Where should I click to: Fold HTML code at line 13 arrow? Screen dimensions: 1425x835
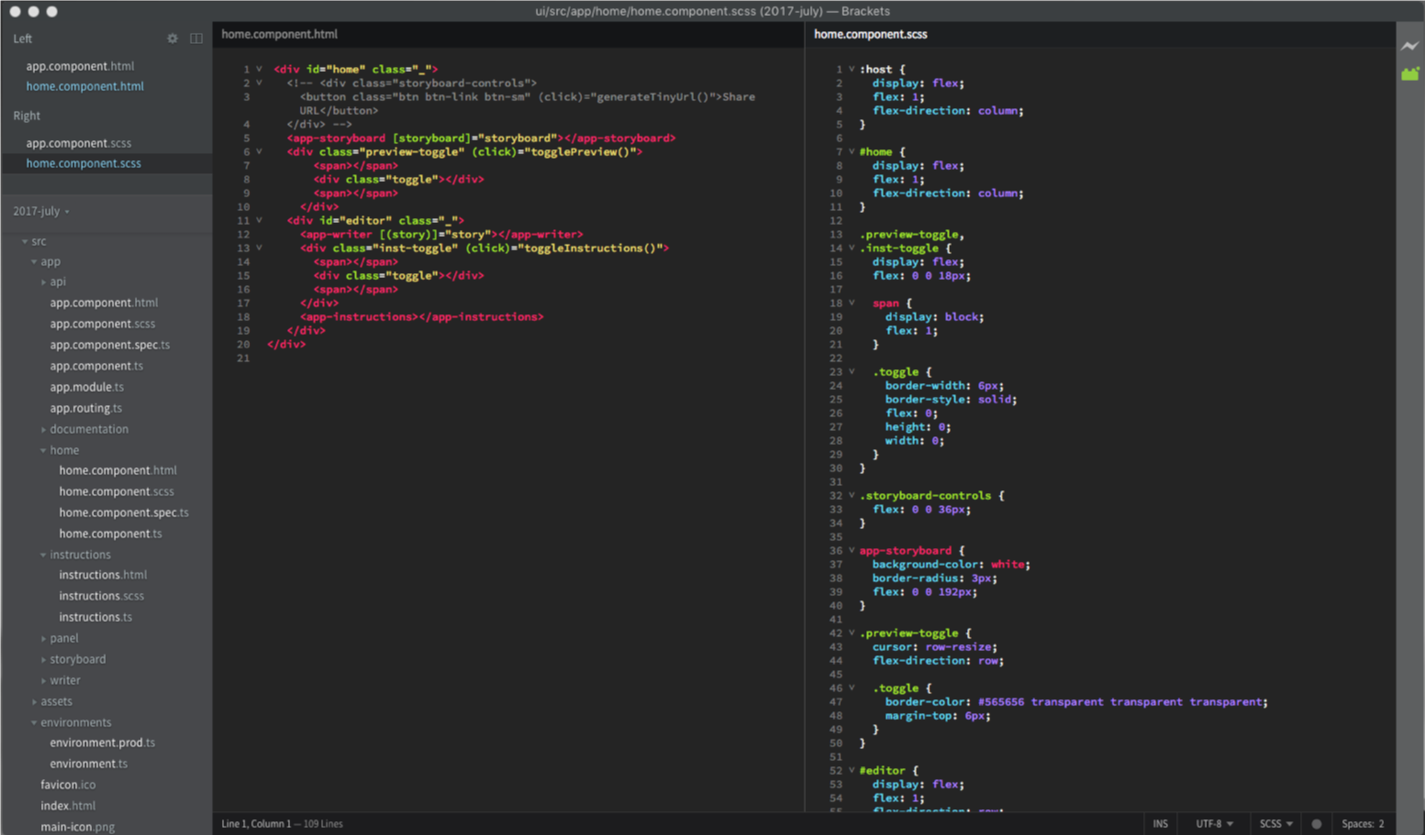[x=259, y=248]
